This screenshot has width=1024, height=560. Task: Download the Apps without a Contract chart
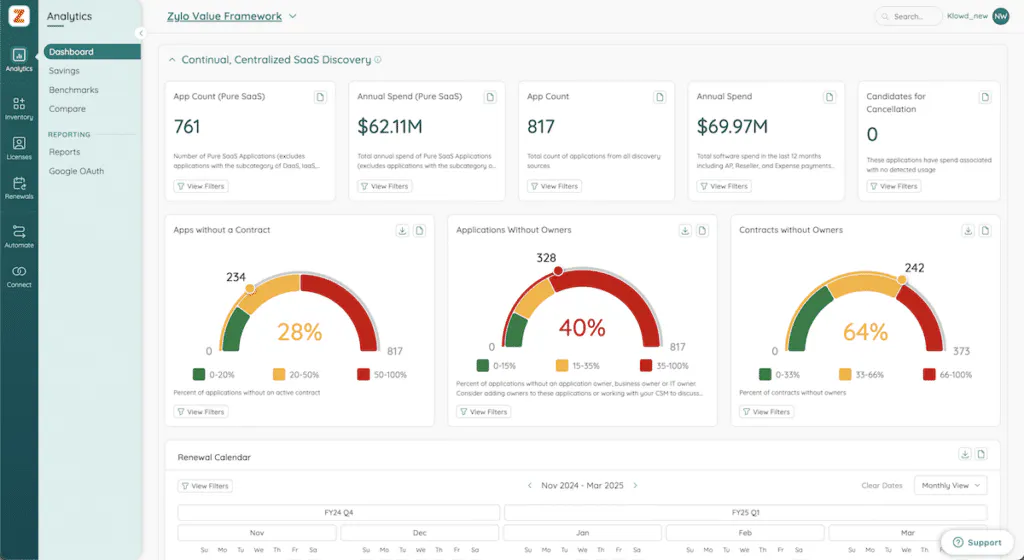coord(402,230)
